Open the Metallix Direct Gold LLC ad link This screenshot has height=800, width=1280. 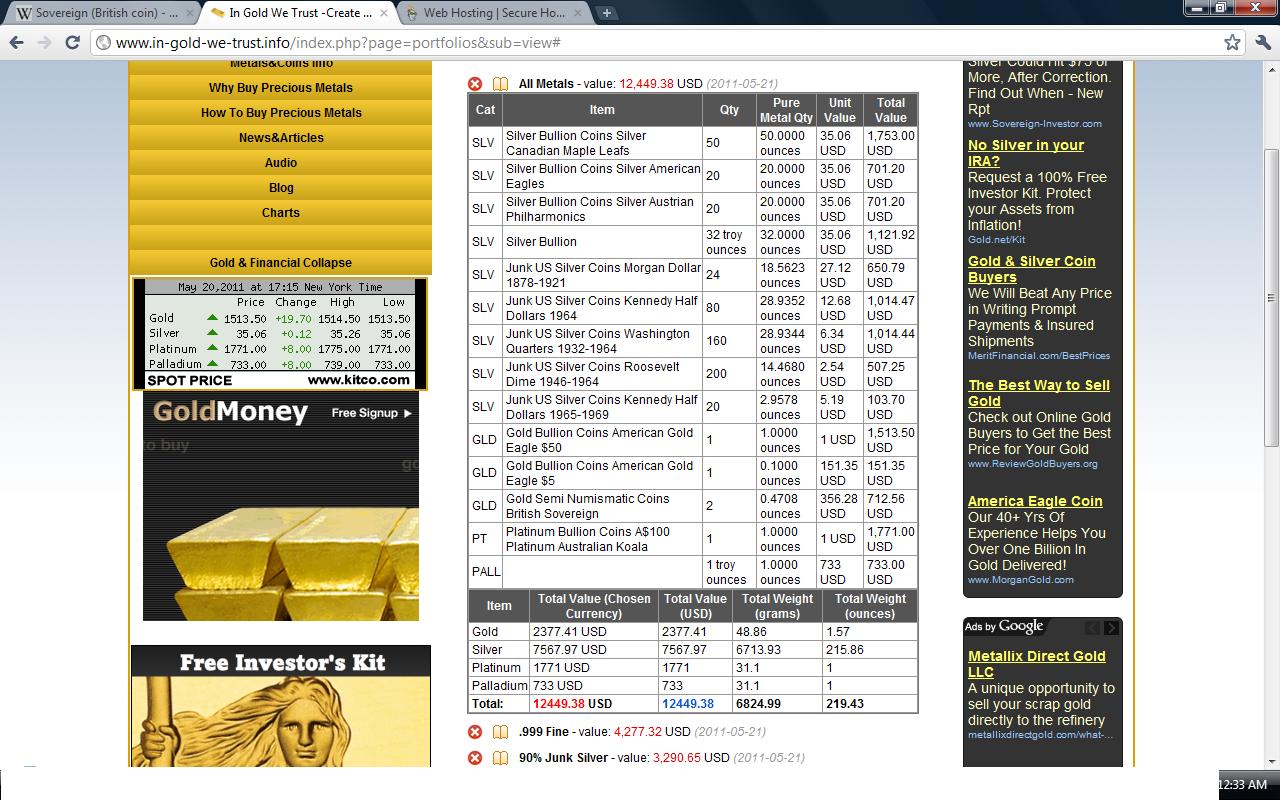click(1036, 664)
